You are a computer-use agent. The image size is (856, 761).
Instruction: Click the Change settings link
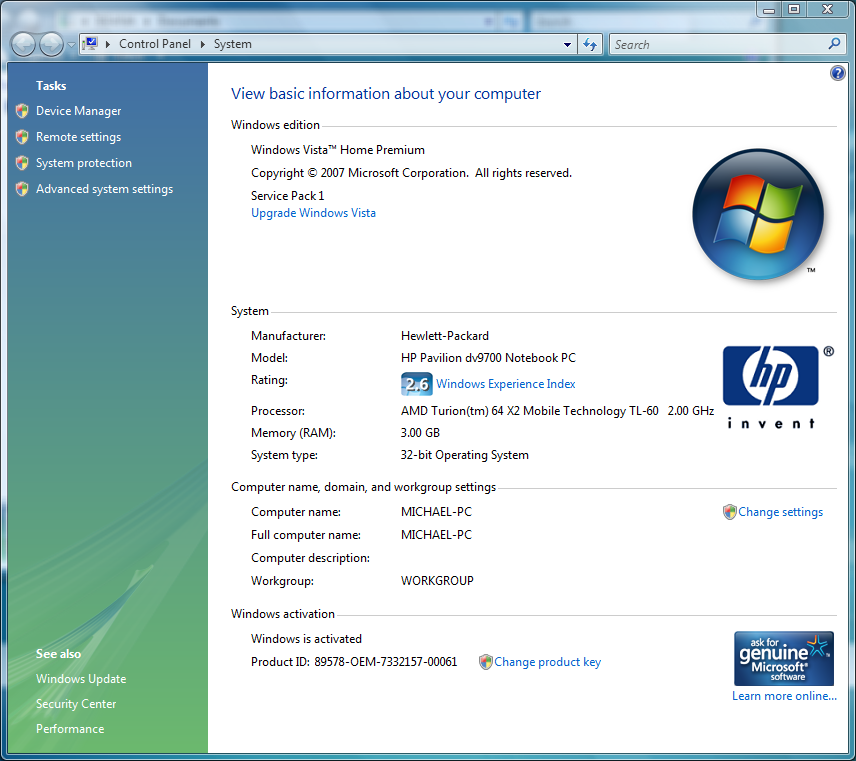781,512
